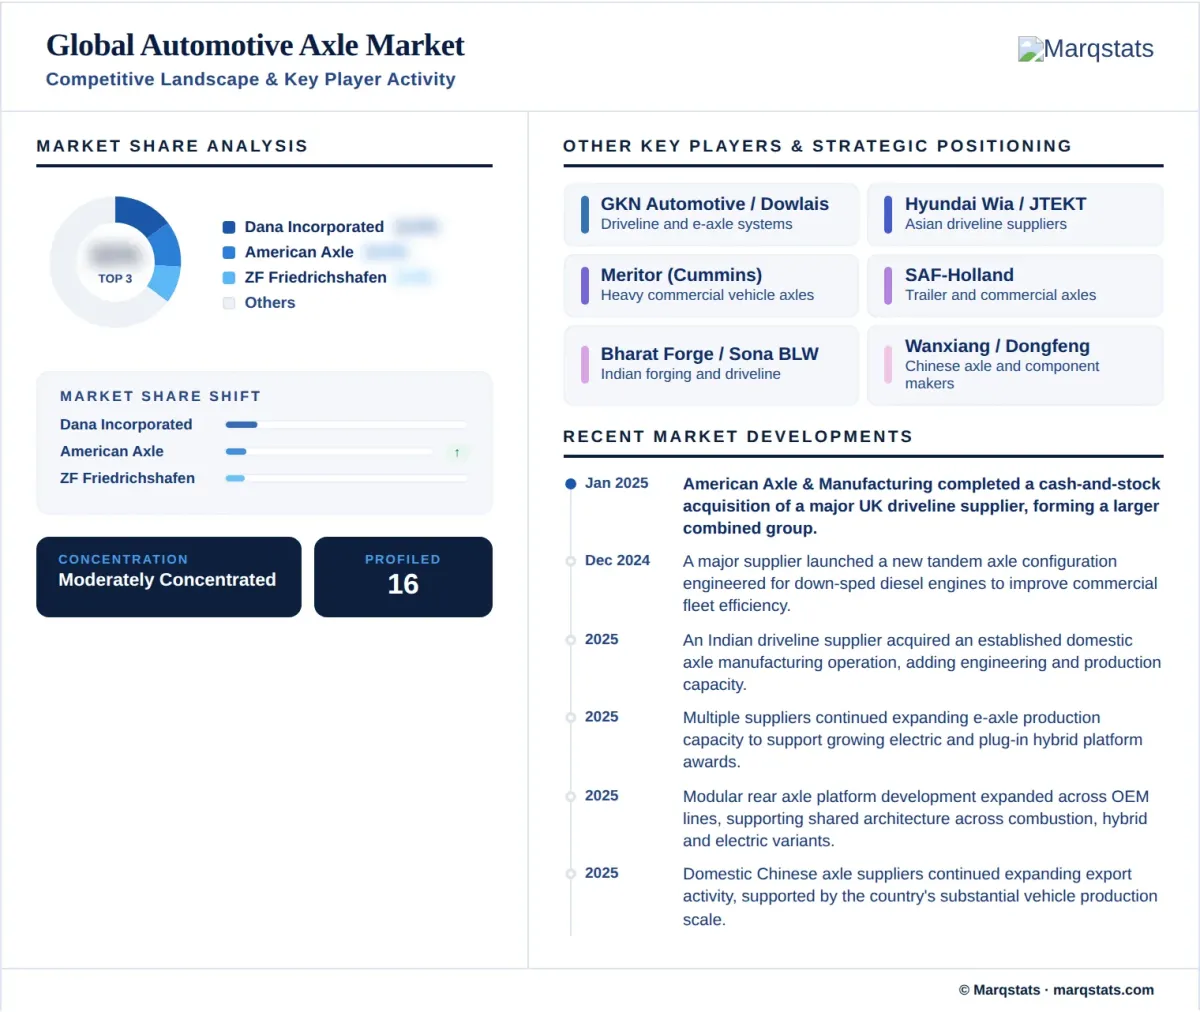Click the Marqstats logo image
This screenshot has height=1012, width=1200.
click(1085, 49)
